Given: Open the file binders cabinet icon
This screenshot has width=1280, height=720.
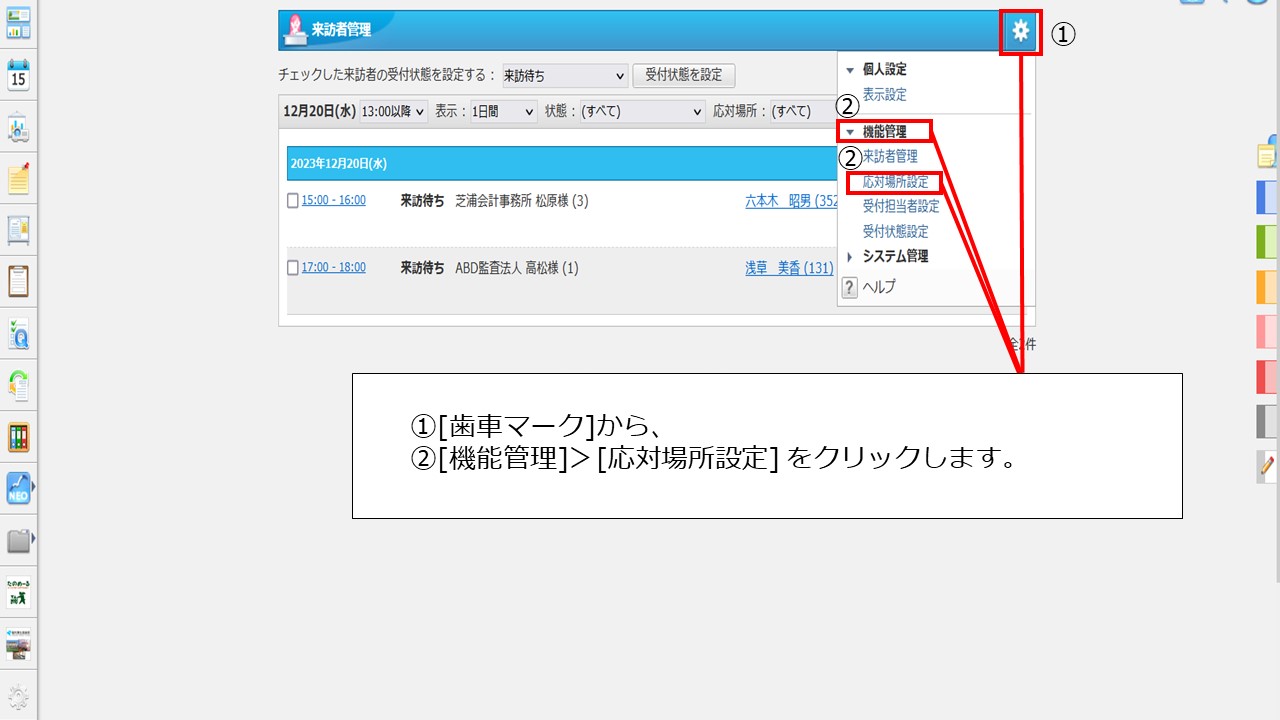Looking at the screenshot, I should click(18, 437).
